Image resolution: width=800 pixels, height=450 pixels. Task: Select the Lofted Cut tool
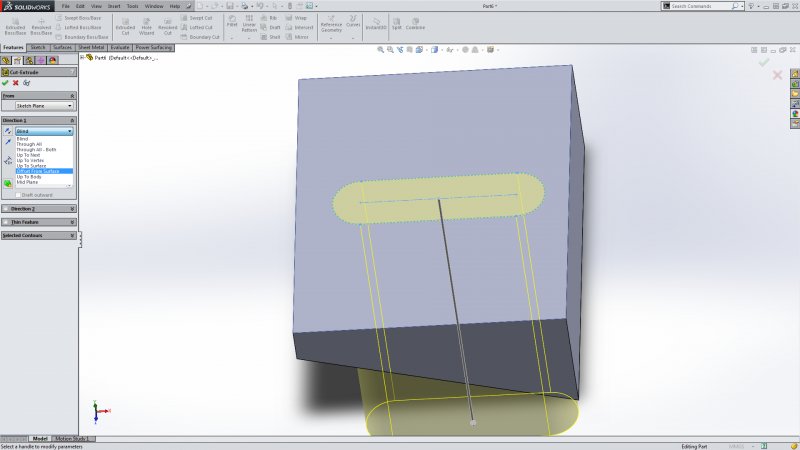[197, 27]
